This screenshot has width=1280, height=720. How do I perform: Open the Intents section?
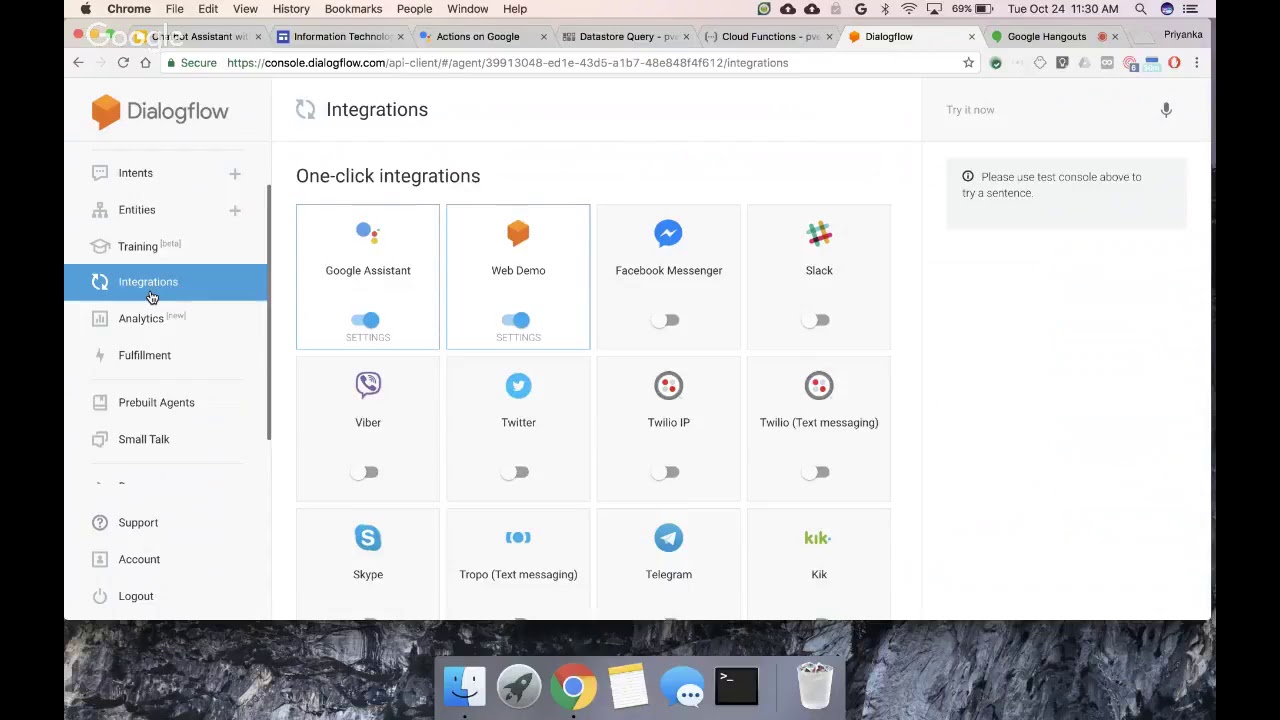click(135, 173)
